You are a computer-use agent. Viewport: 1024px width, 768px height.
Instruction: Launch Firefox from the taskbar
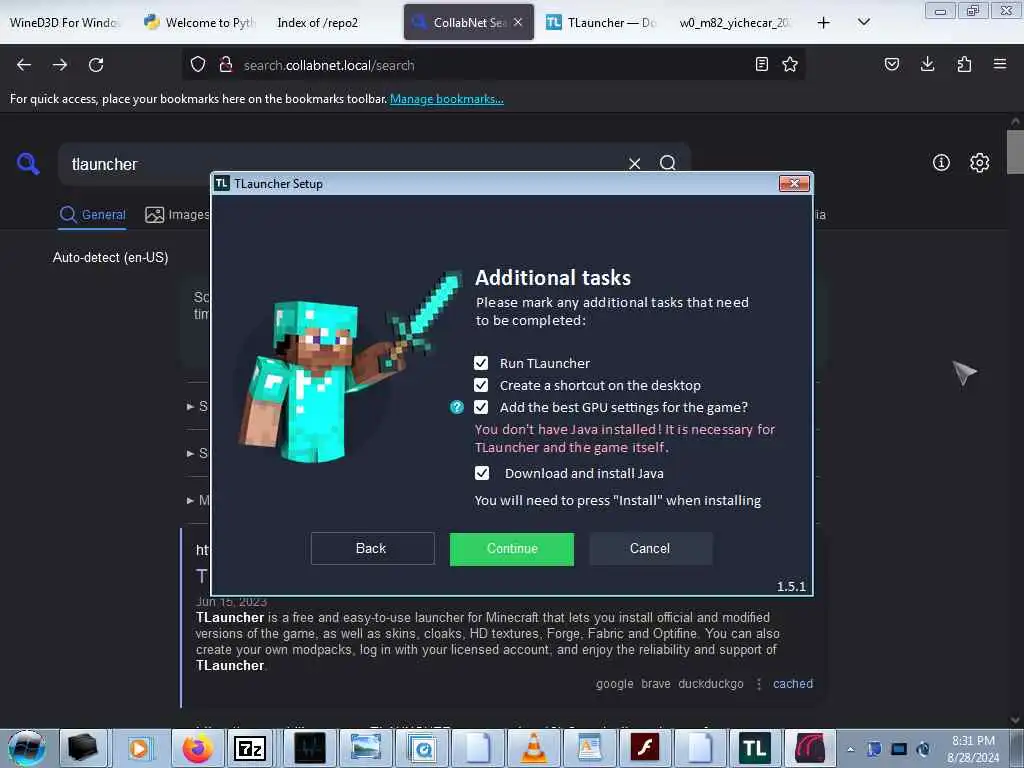pos(197,748)
